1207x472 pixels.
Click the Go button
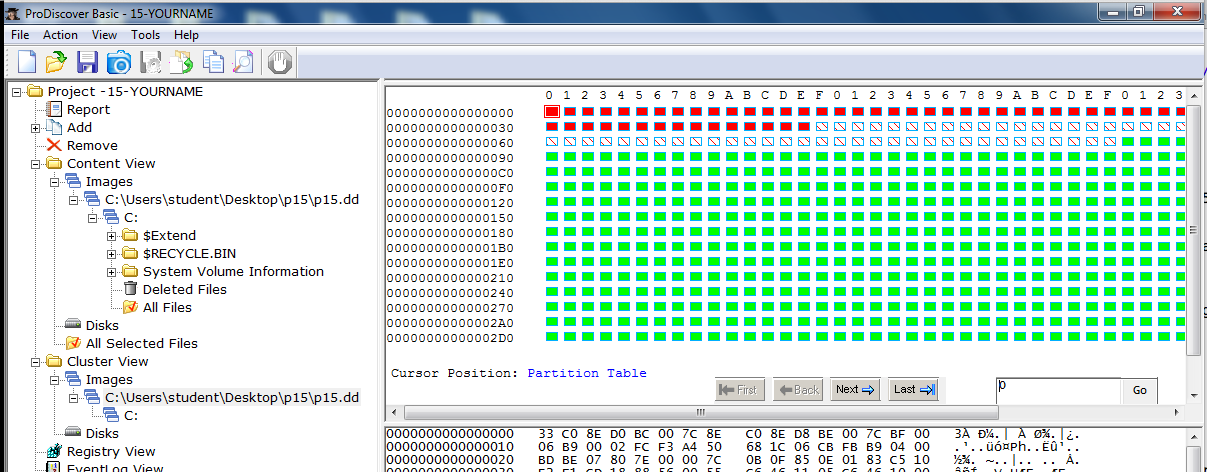click(1140, 390)
